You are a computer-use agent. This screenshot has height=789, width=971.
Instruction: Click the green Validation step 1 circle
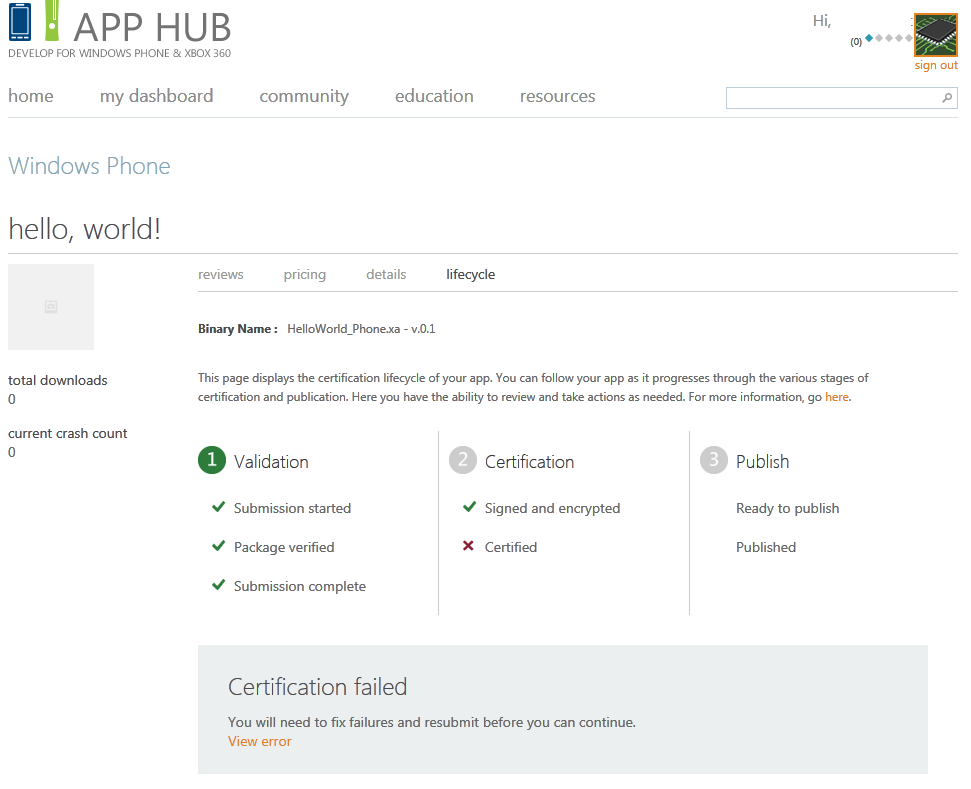point(212,460)
